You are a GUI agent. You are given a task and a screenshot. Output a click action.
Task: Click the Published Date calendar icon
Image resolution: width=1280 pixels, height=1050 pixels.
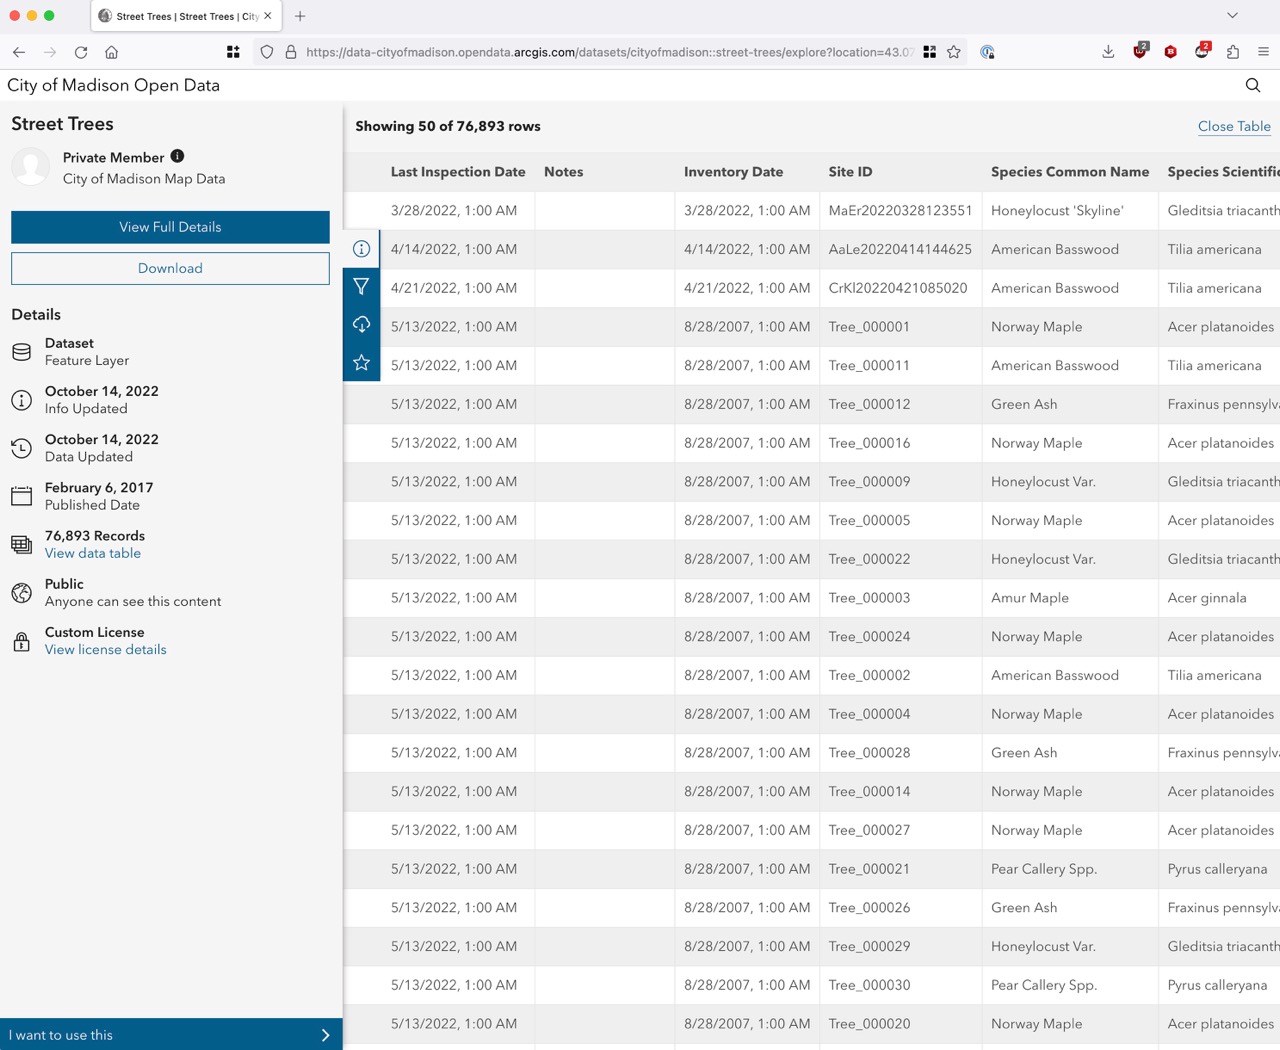point(22,496)
